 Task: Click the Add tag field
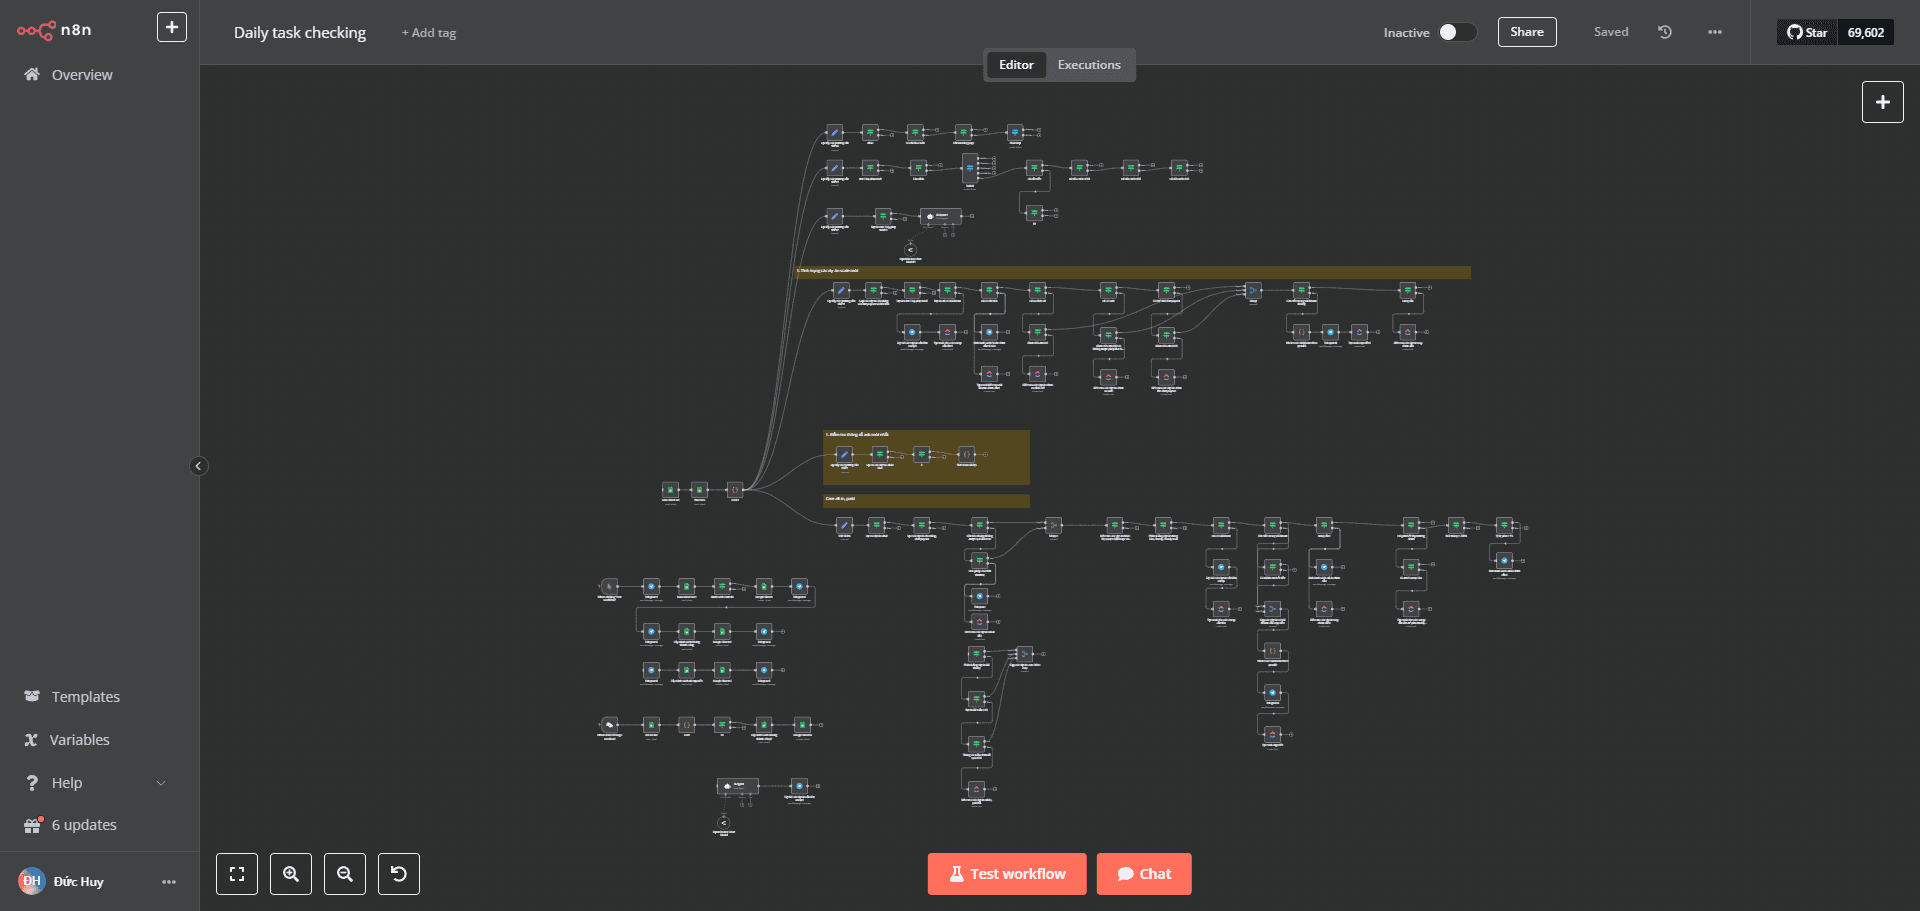[x=429, y=33]
